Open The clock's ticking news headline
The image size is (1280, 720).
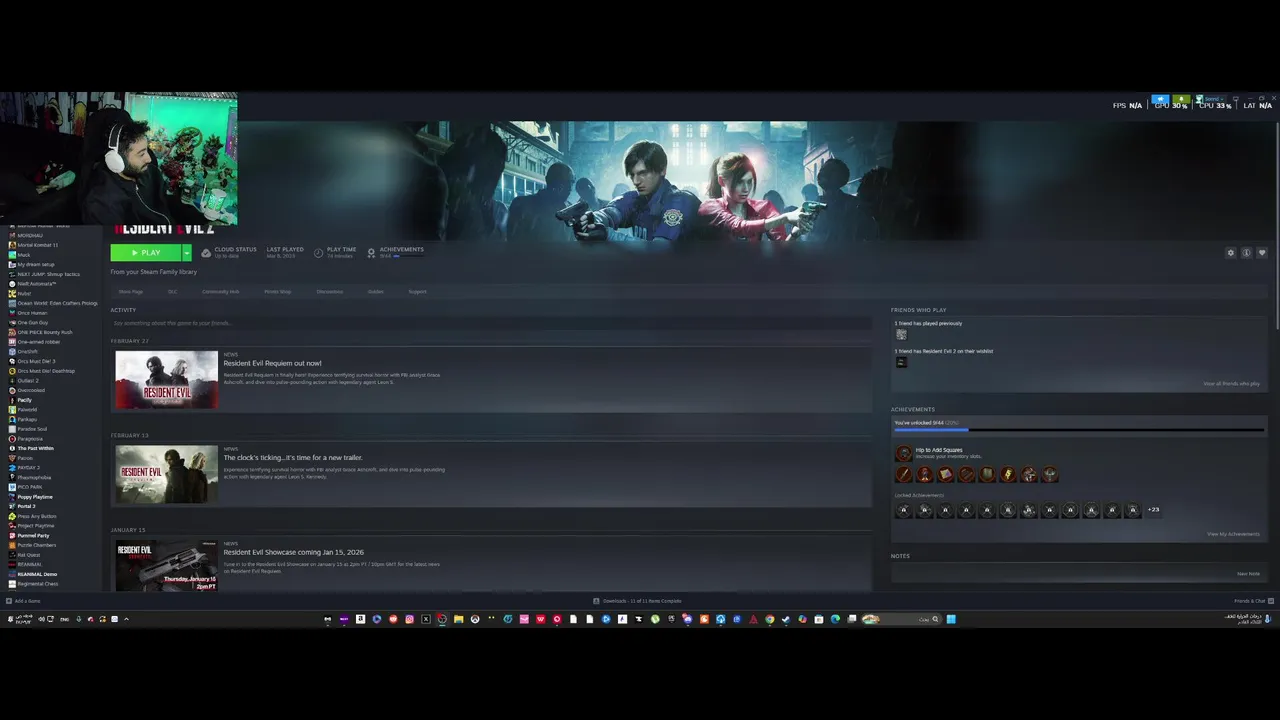[293, 458]
